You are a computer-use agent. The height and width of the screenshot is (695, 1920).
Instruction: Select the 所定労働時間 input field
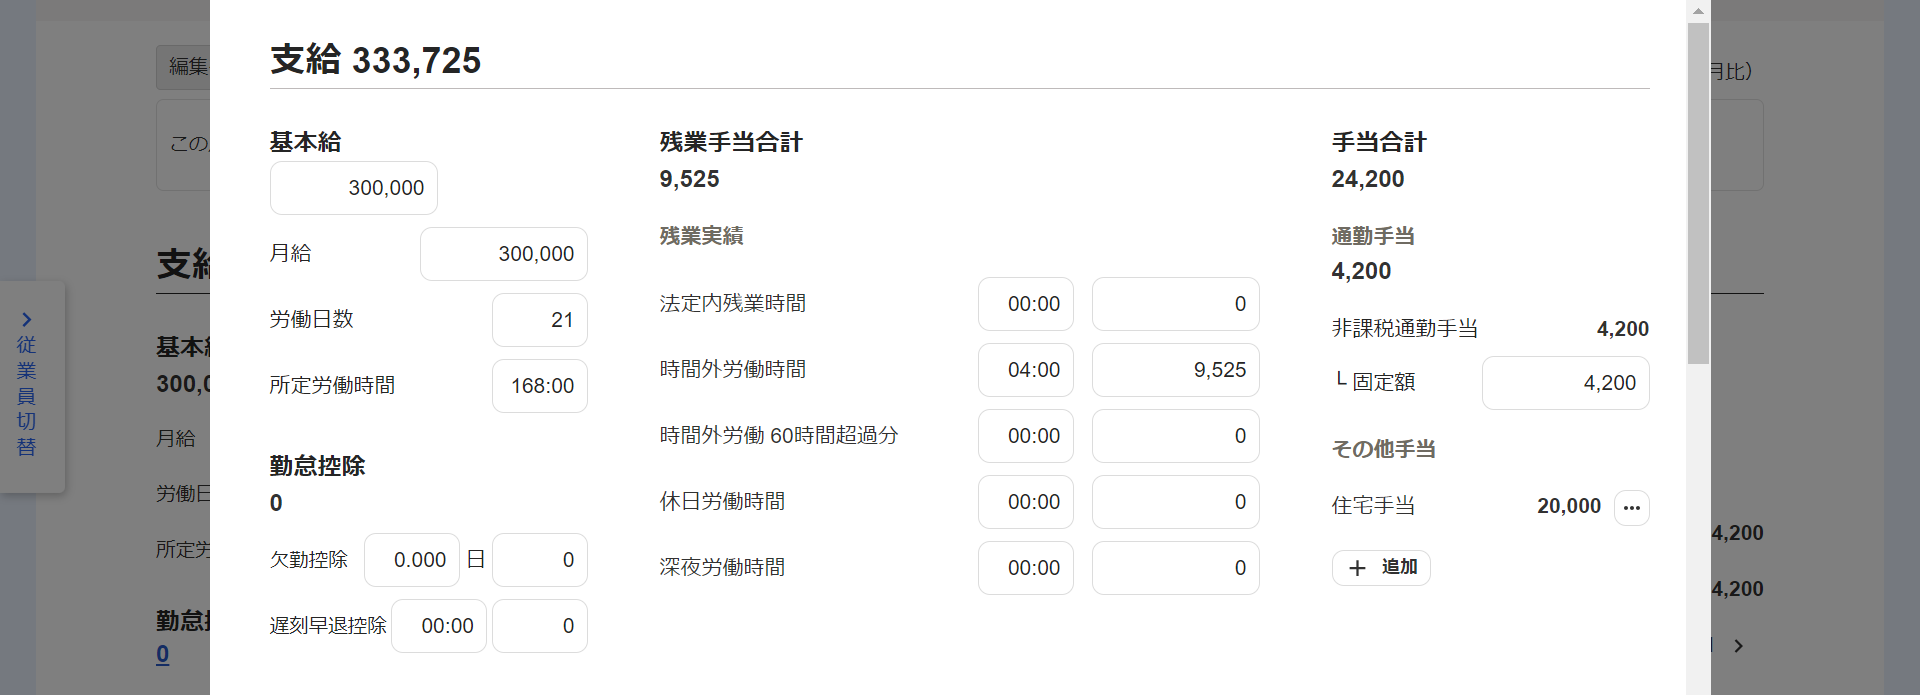coord(540,386)
